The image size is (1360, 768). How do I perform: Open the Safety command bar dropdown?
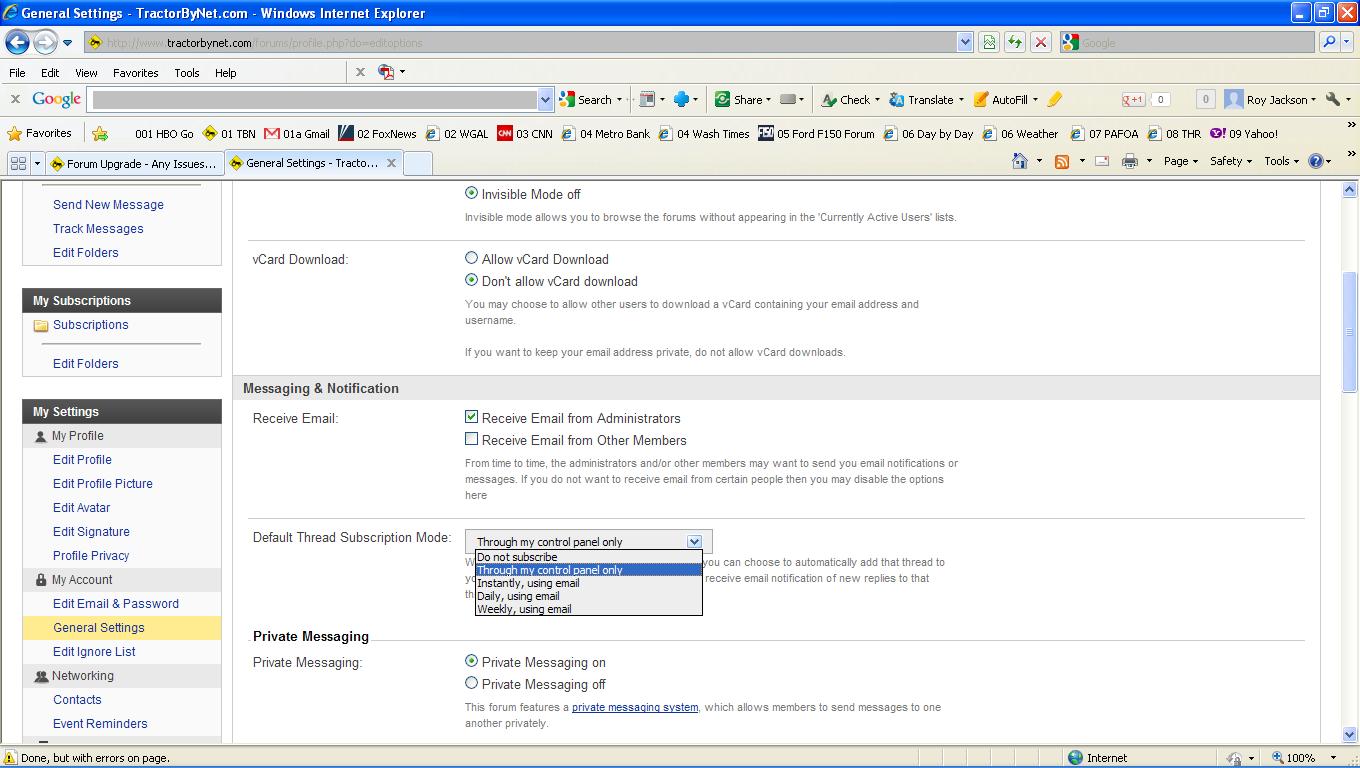1230,162
